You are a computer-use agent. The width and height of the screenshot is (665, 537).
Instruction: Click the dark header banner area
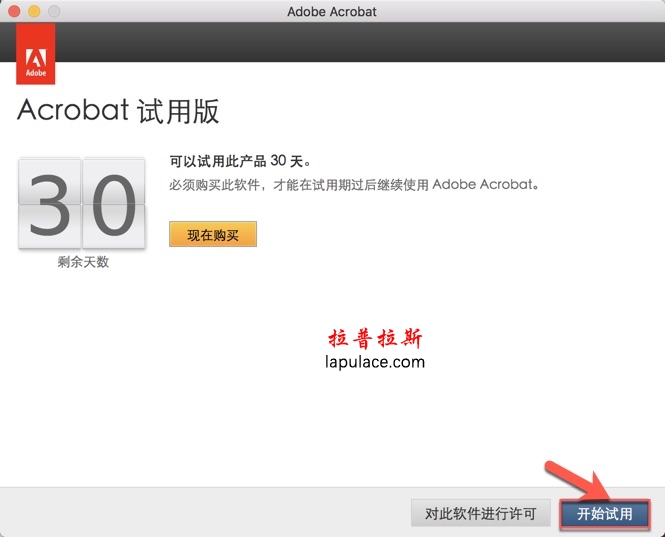[x=350, y=44]
